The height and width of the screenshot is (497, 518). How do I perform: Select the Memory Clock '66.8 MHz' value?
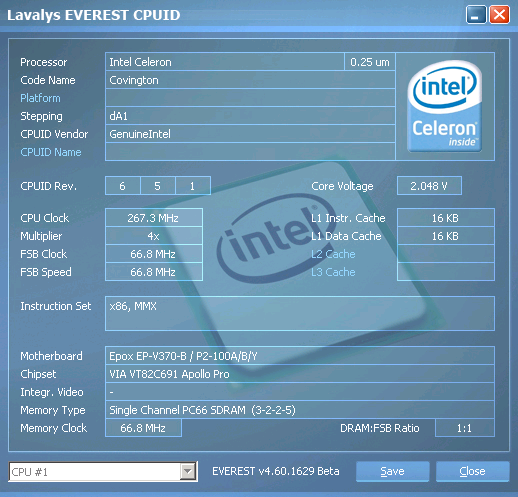click(x=143, y=428)
